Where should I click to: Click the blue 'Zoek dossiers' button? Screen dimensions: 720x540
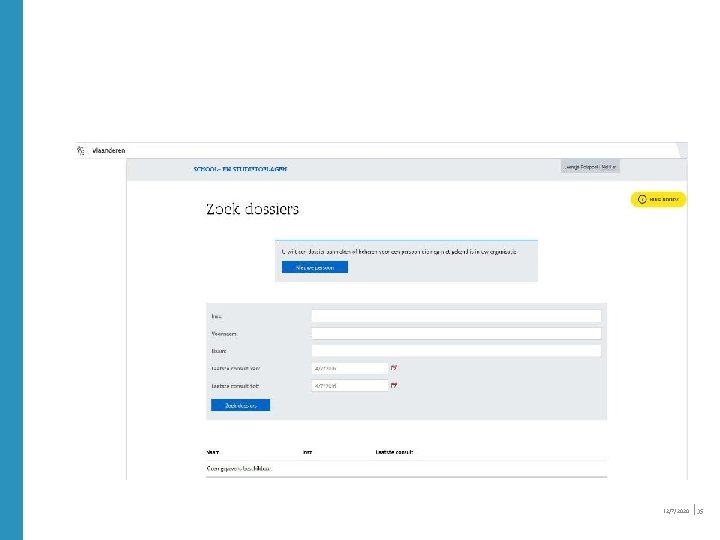click(240, 405)
